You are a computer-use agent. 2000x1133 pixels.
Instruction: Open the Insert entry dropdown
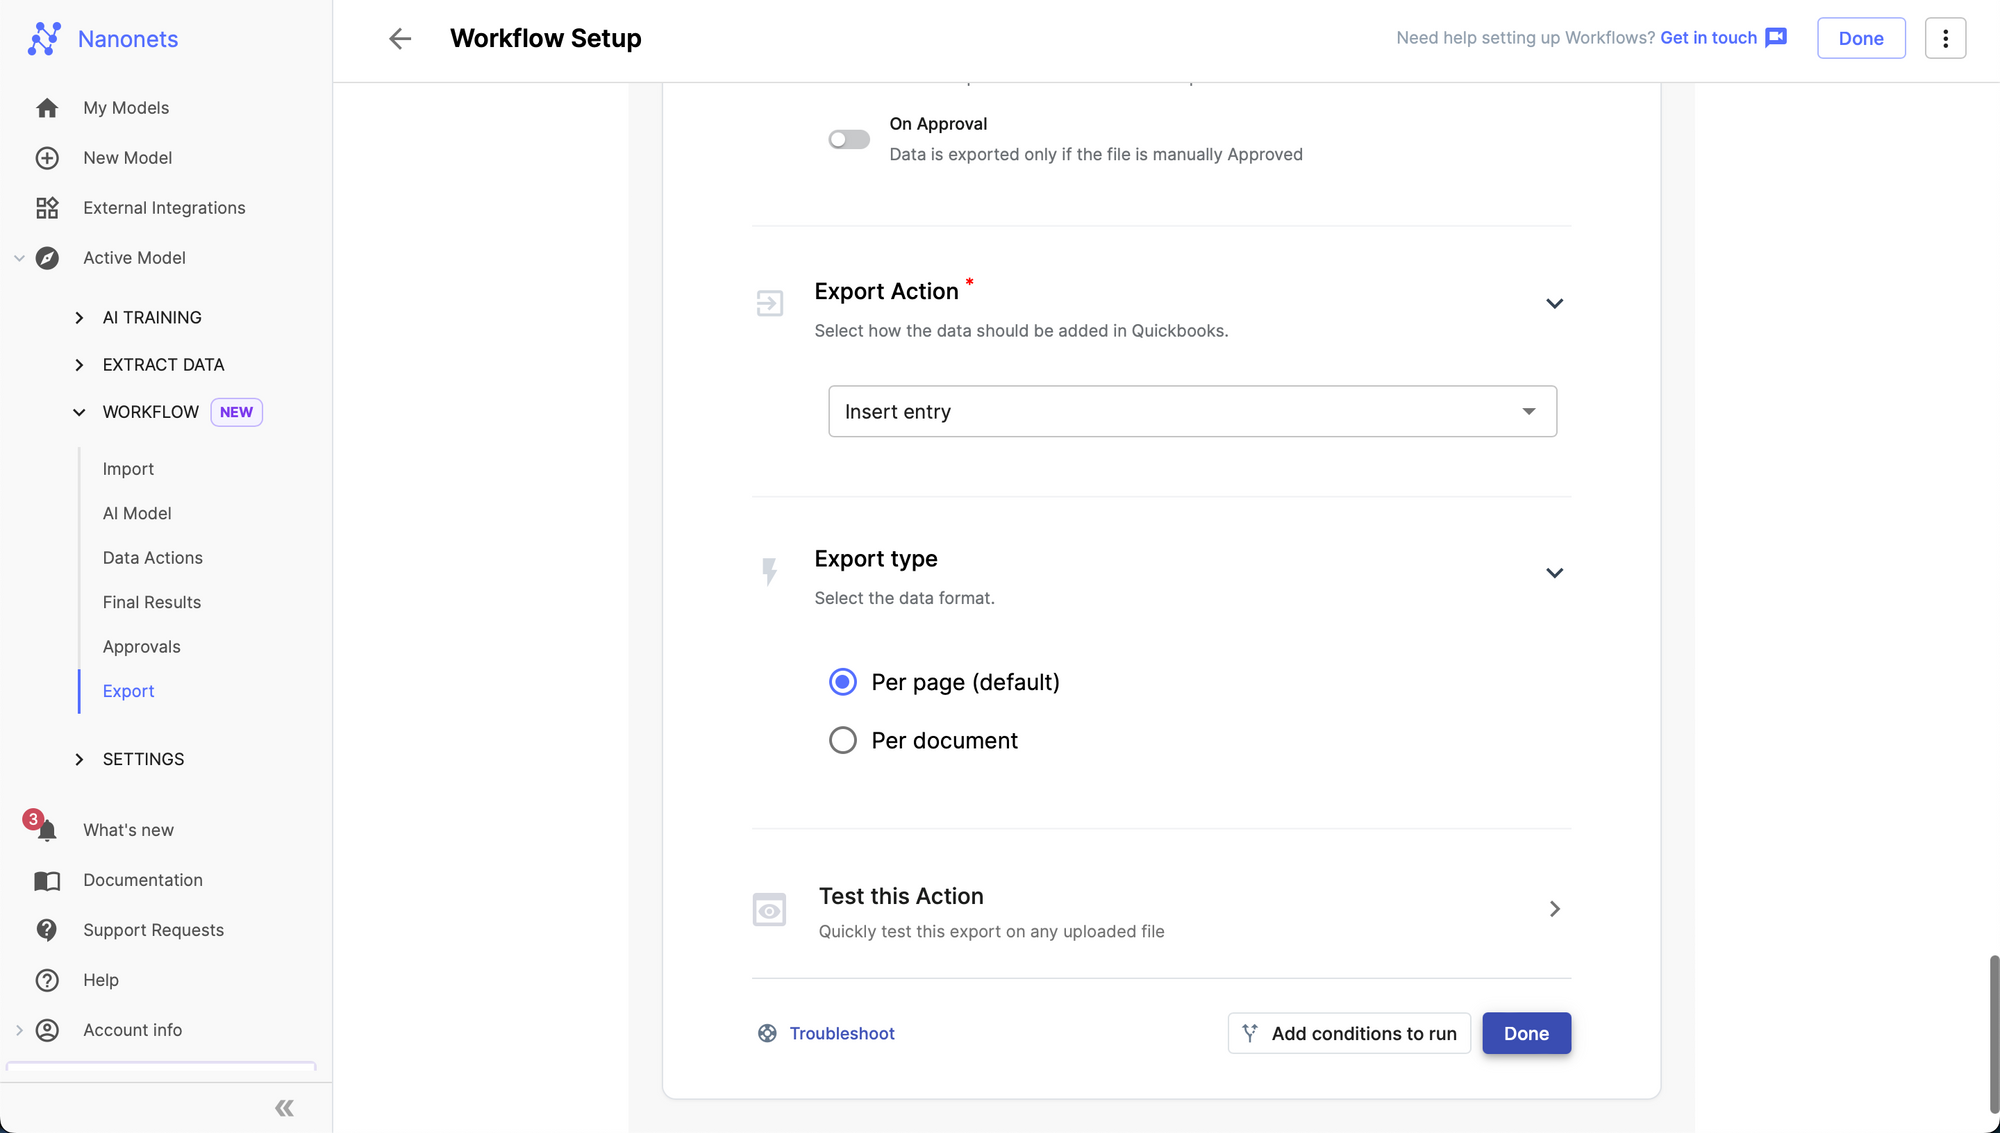coord(1192,411)
